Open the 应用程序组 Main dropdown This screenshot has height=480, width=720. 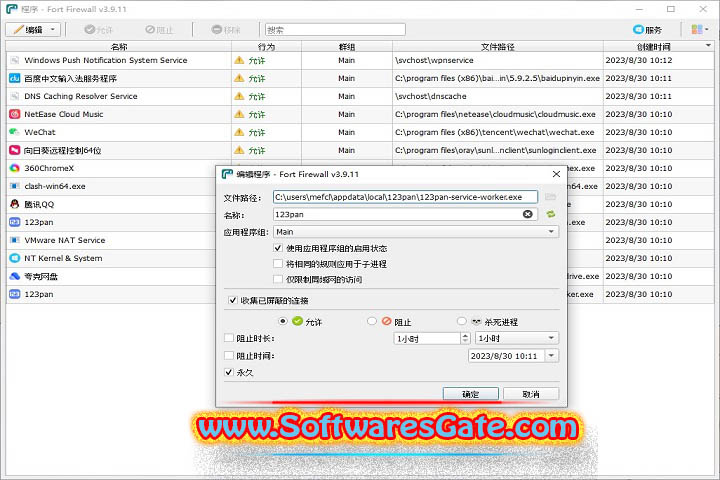(416, 232)
